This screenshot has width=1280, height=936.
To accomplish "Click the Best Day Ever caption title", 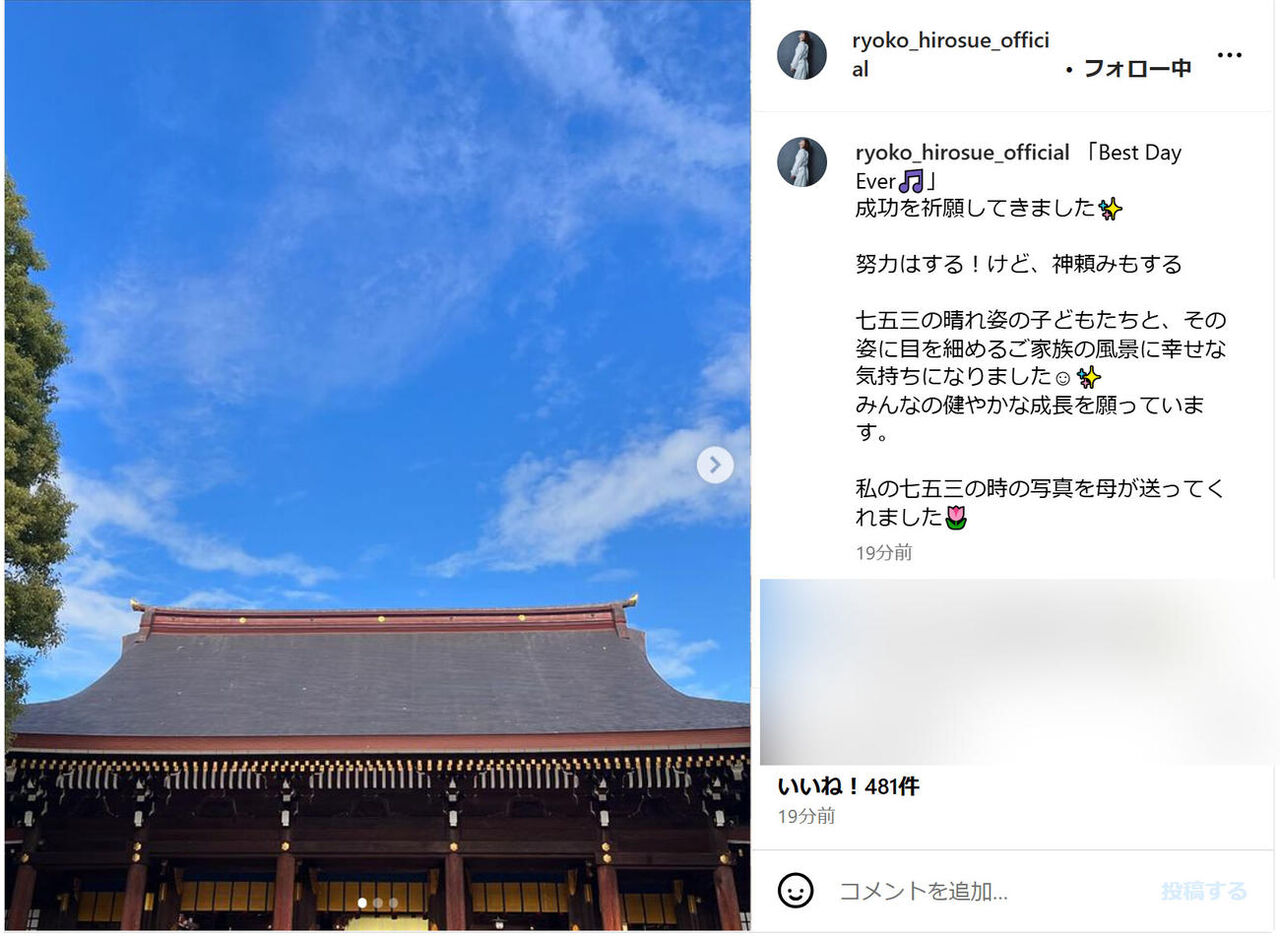I will [x=1019, y=167].
